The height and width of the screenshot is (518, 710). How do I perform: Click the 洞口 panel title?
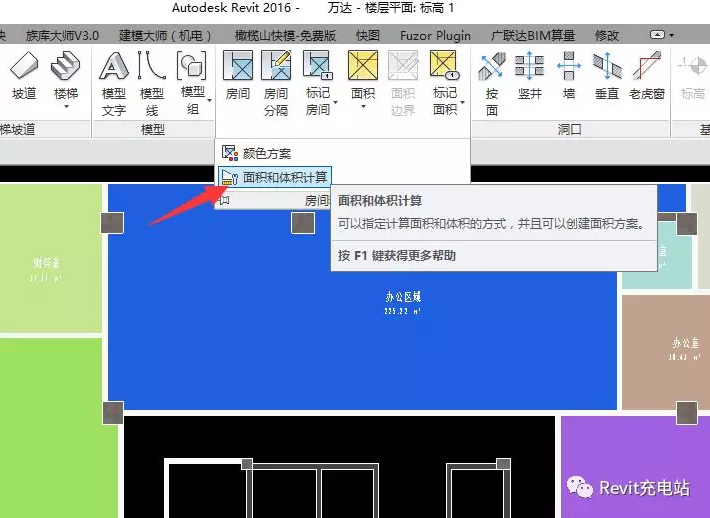(570, 130)
